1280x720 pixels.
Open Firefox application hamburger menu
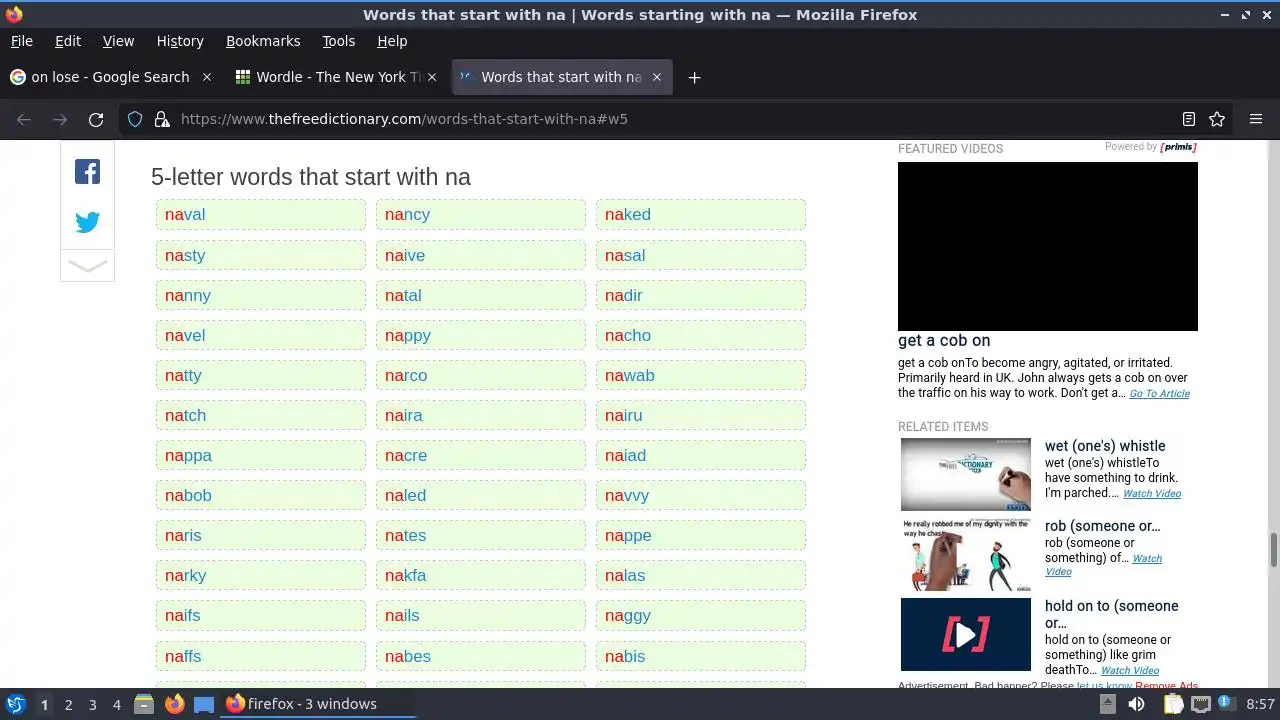coord(1256,119)
